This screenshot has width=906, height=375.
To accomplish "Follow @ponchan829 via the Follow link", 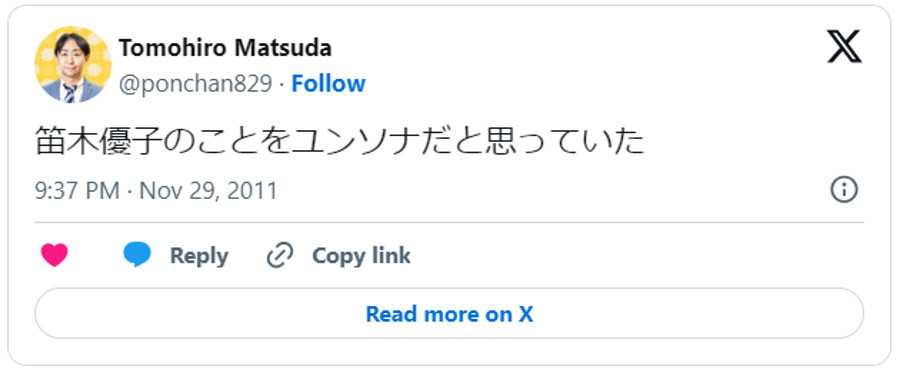I will [328, 84].
